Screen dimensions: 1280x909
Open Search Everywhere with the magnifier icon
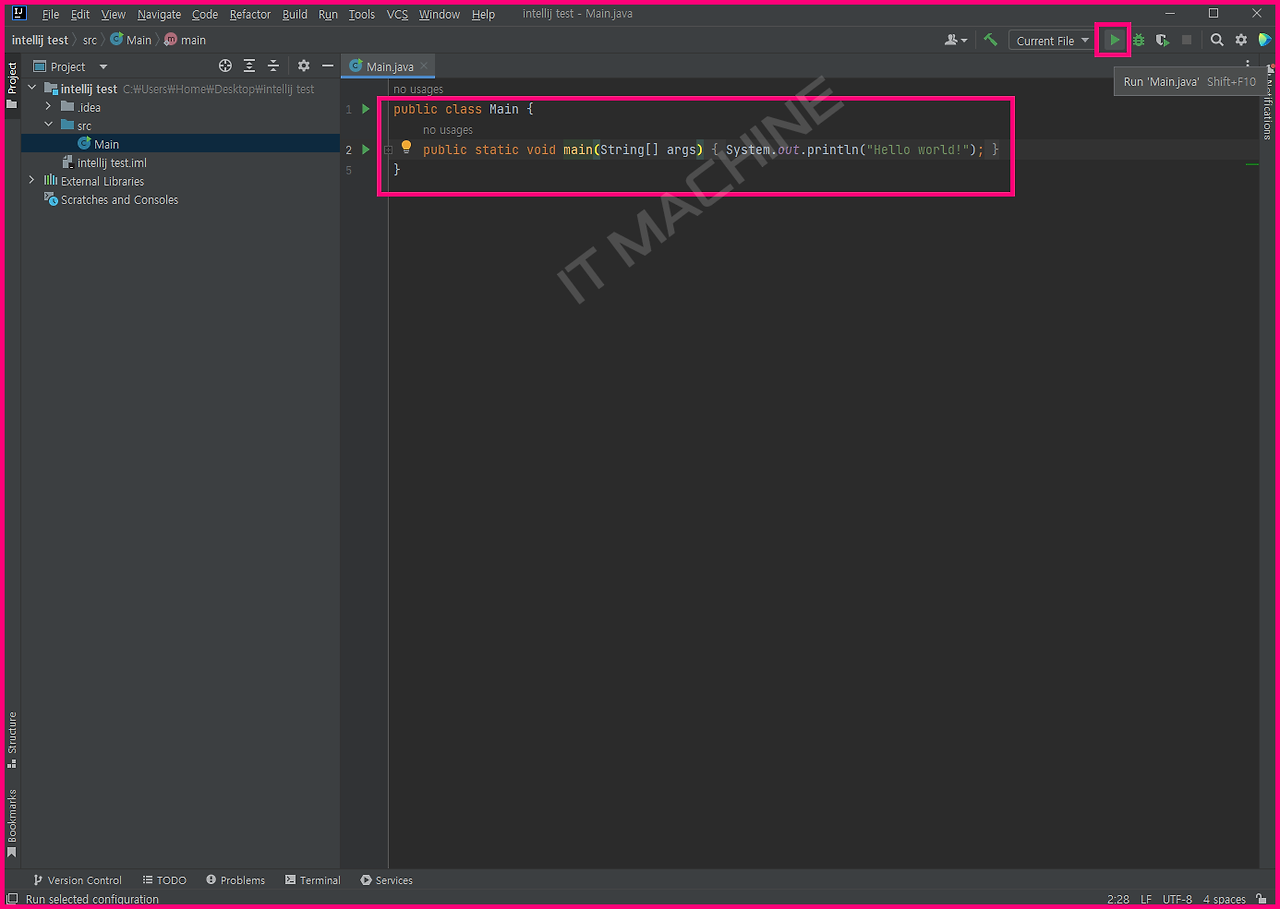click(x=1217, y=40)
